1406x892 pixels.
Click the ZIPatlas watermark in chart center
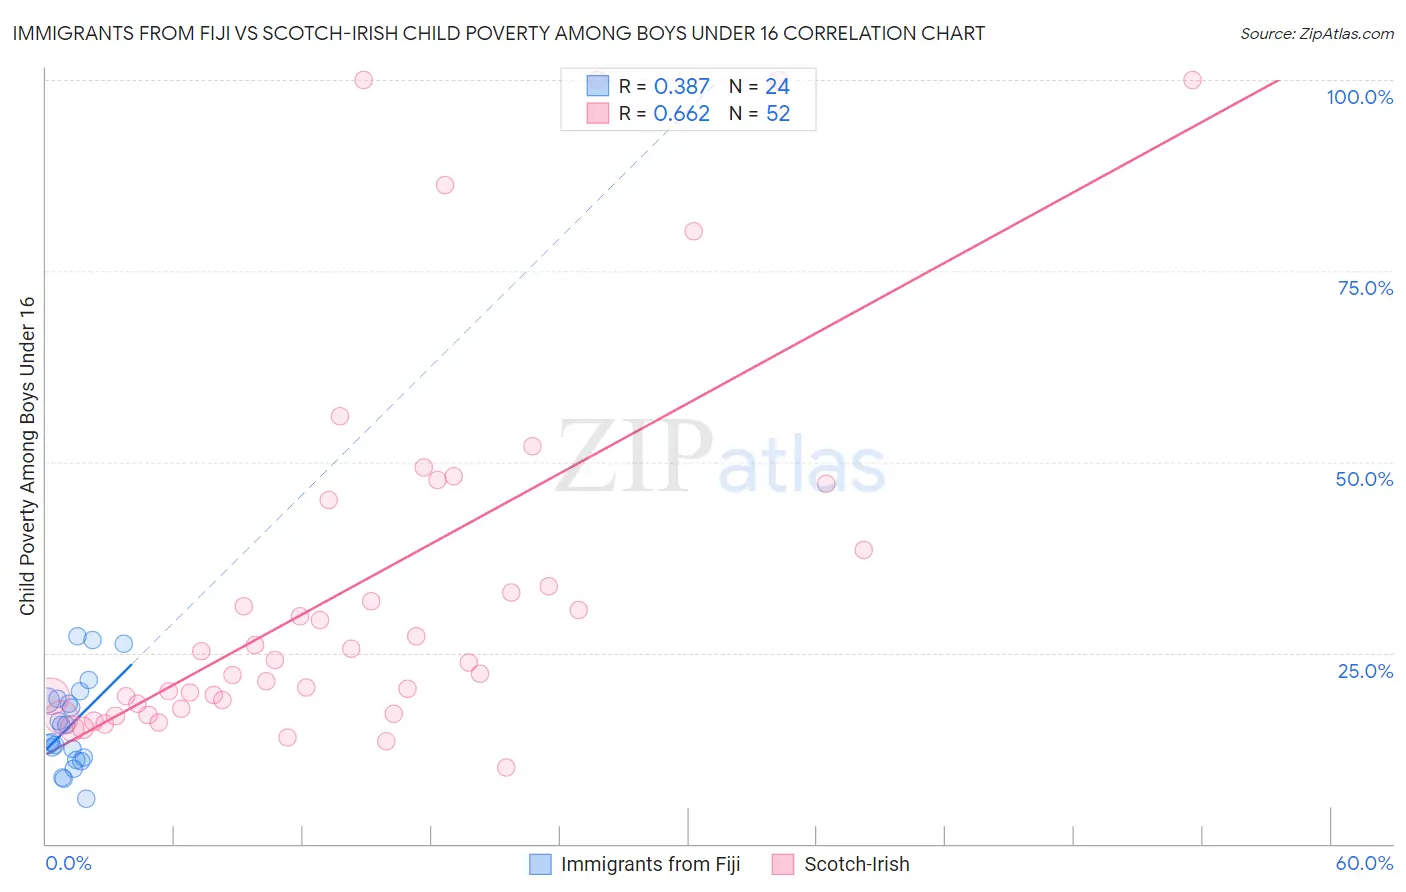click(x=720, y=458)
